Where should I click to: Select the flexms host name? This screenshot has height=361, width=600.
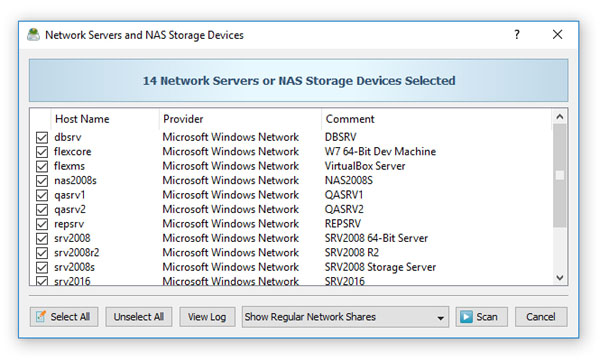pyautogui.click(x=69, y=166)
